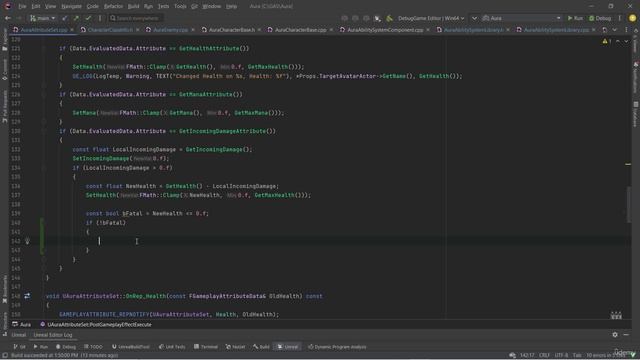Open Search Everywhere field

click(x=136, y=18)
